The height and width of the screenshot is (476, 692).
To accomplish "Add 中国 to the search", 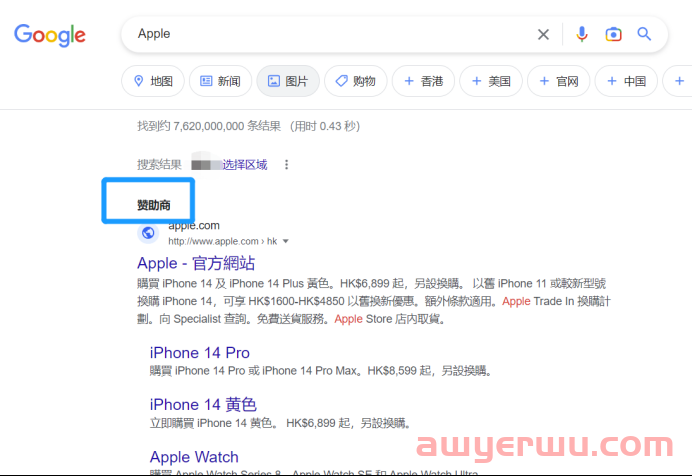I will 626,81.
